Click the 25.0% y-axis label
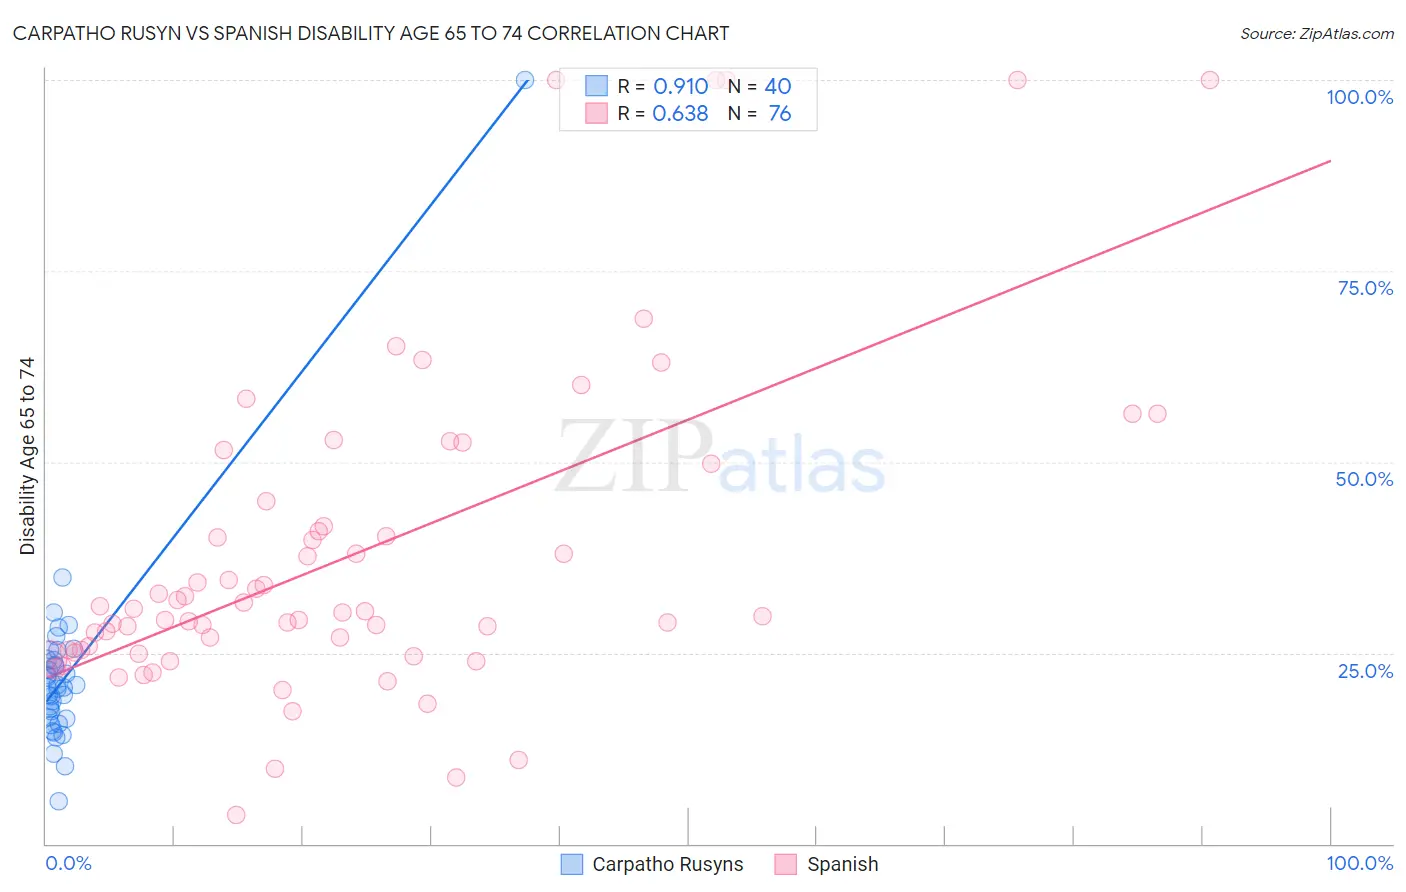 [x=1365, y=671]
